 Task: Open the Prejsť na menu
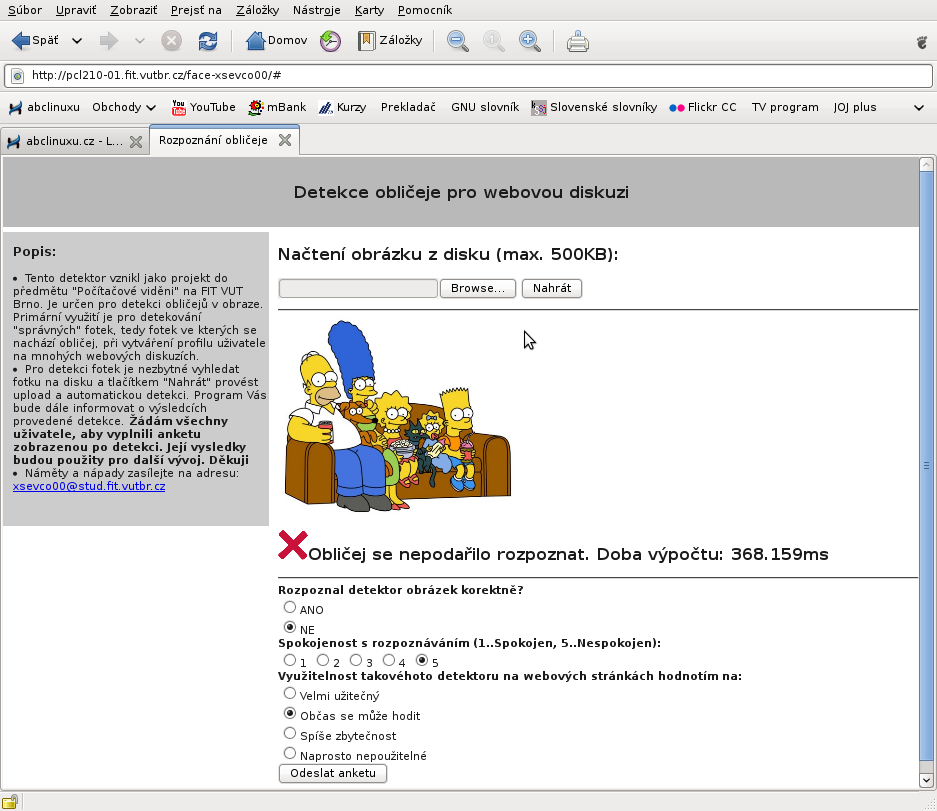pos(196,10)
